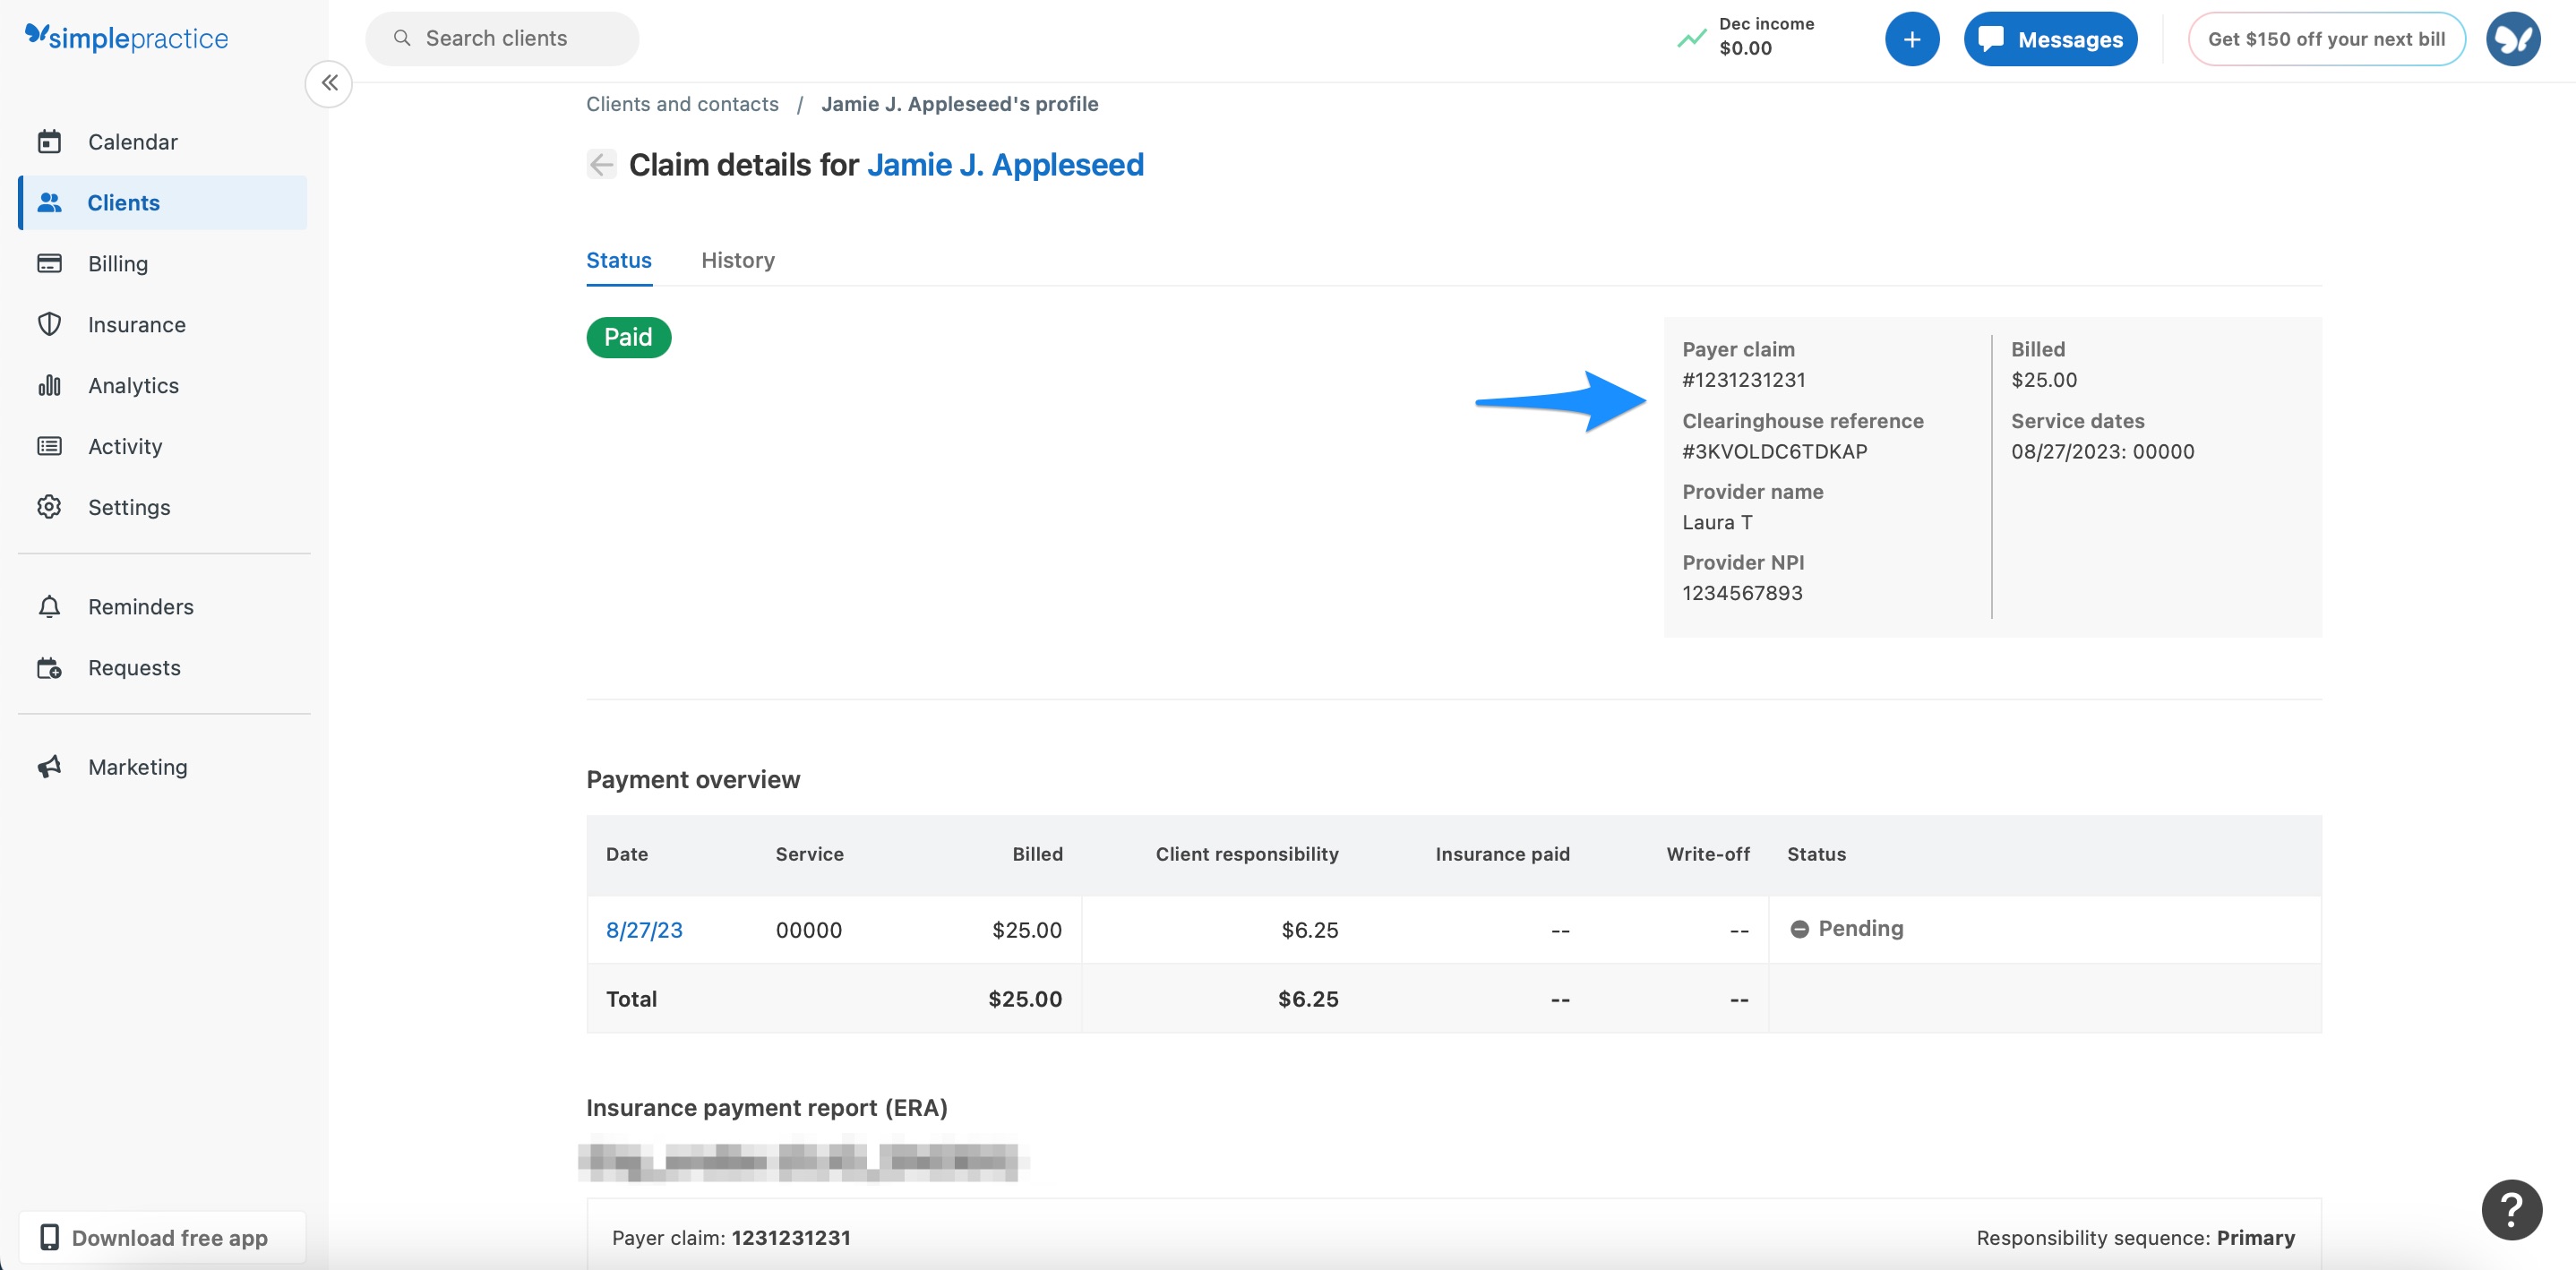Click the green Paid status badge
The image size is (2576, 1270).
coord(628,337)
